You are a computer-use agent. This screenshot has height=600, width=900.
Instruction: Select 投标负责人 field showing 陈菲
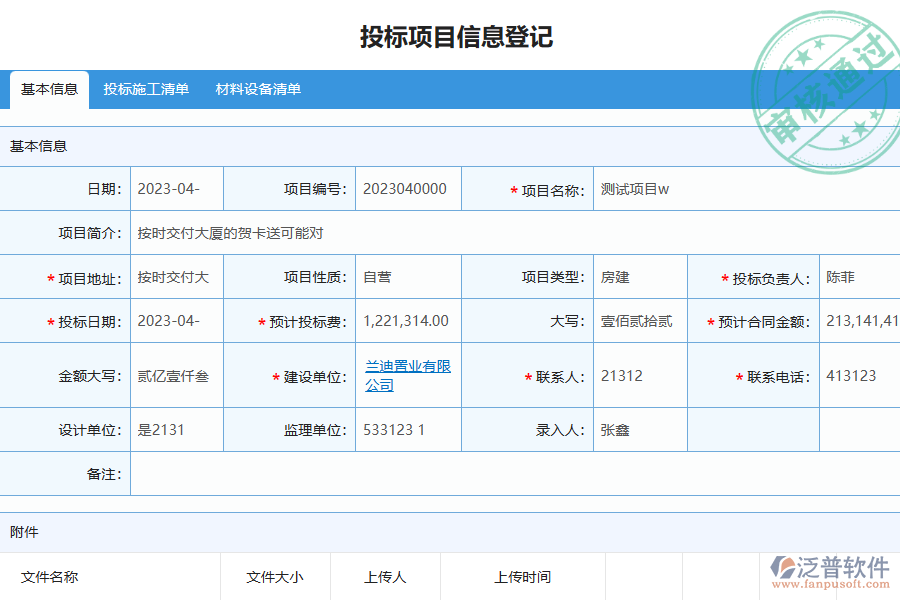(843, 276)
